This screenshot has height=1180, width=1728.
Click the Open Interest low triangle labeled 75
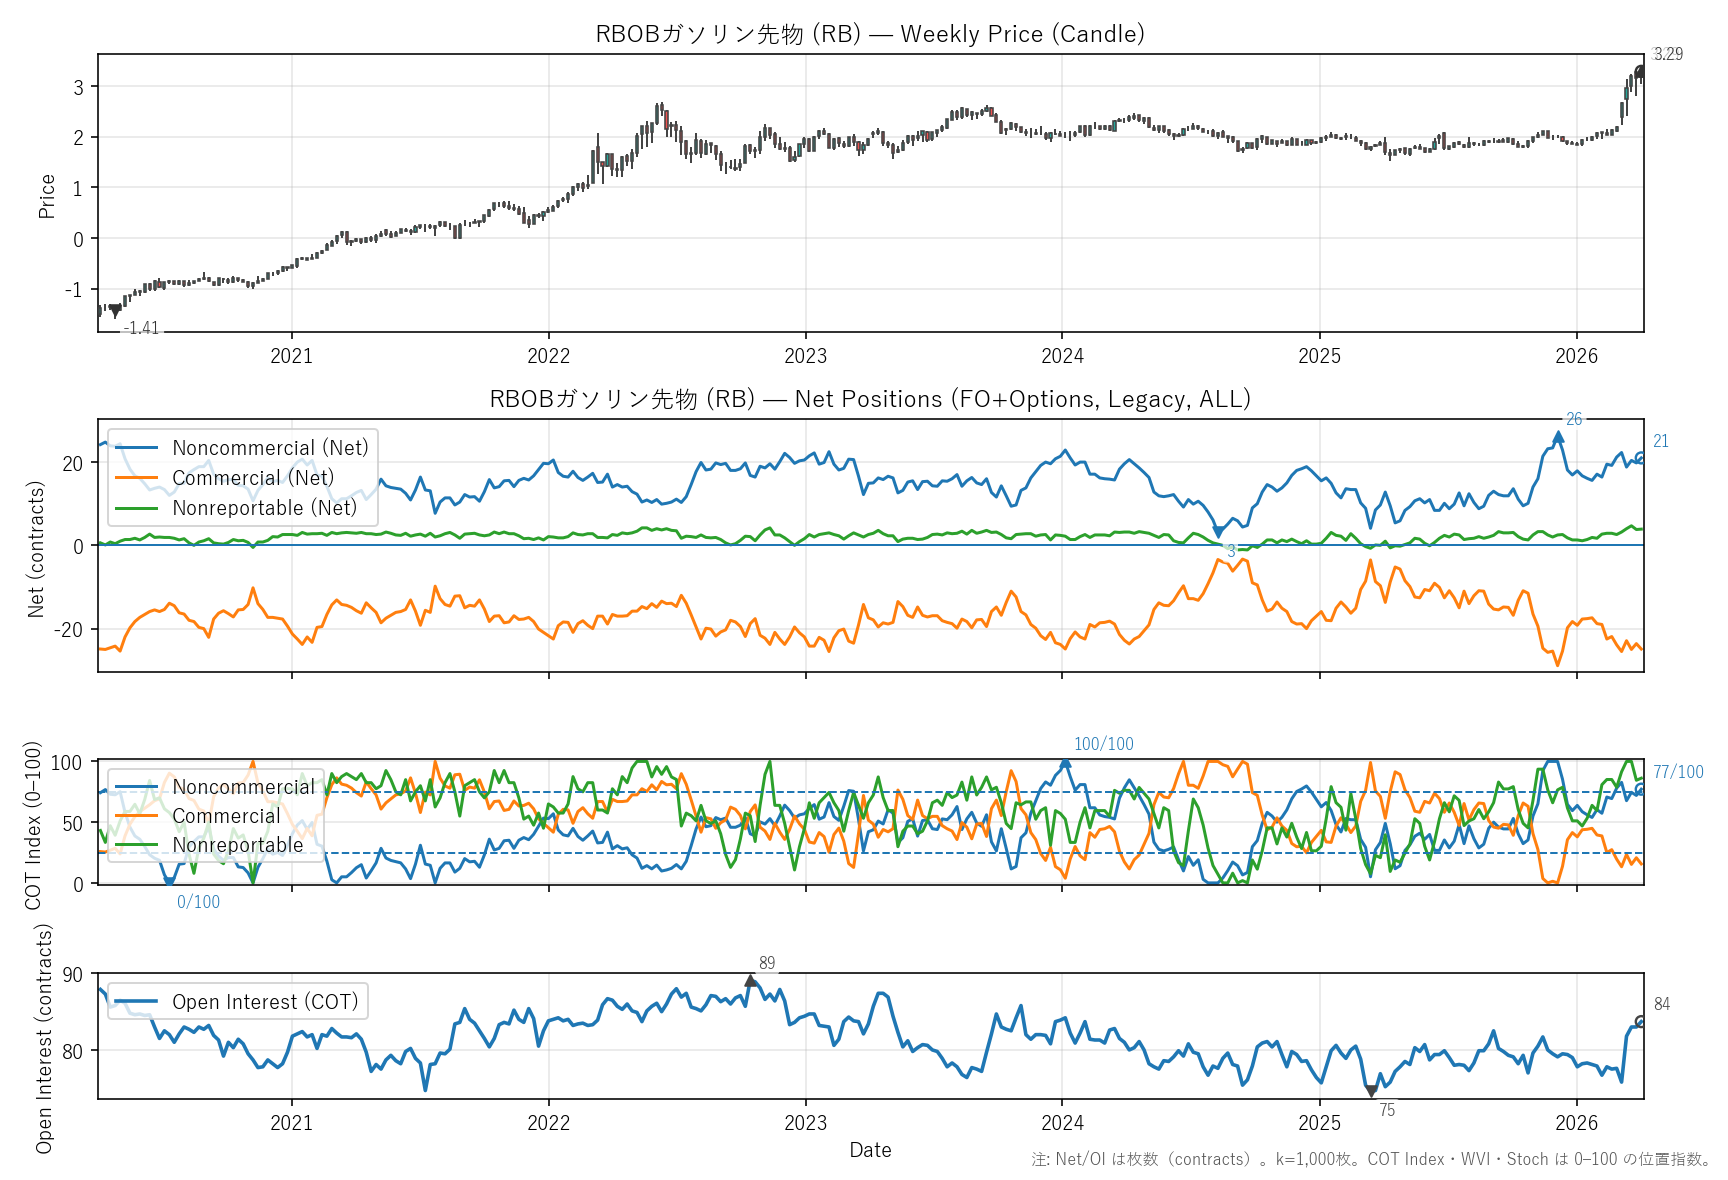1371,1092
